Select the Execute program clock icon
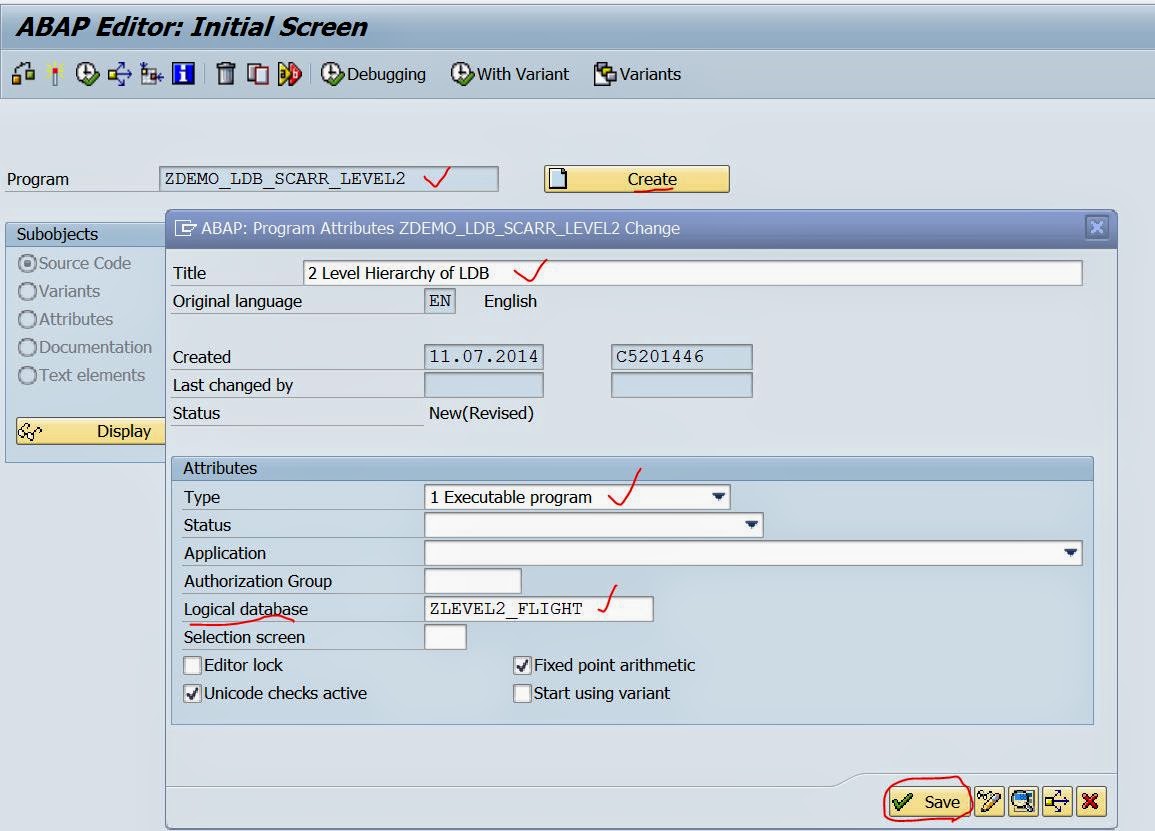The image size is (1155, 831). click(84, 74)
